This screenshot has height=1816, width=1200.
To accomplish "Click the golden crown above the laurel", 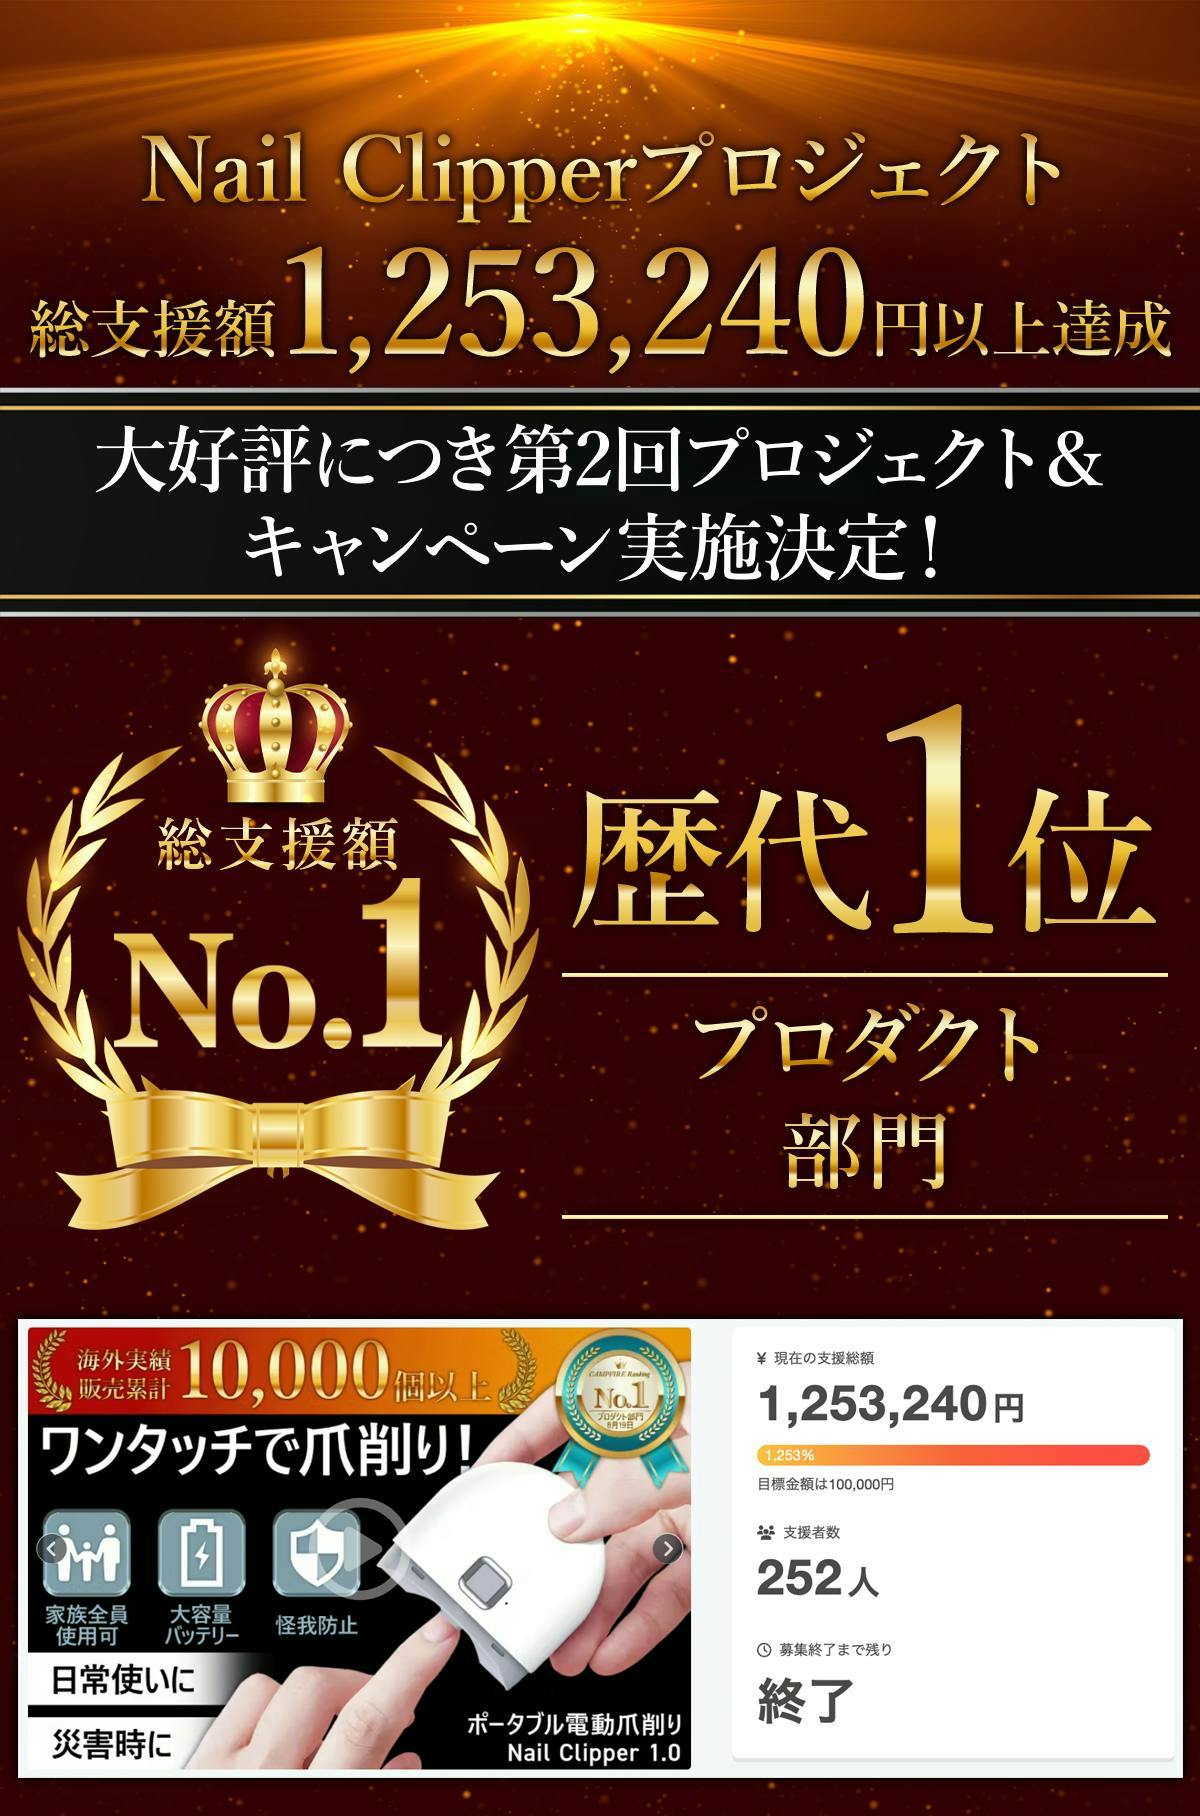I will point(274,726).
